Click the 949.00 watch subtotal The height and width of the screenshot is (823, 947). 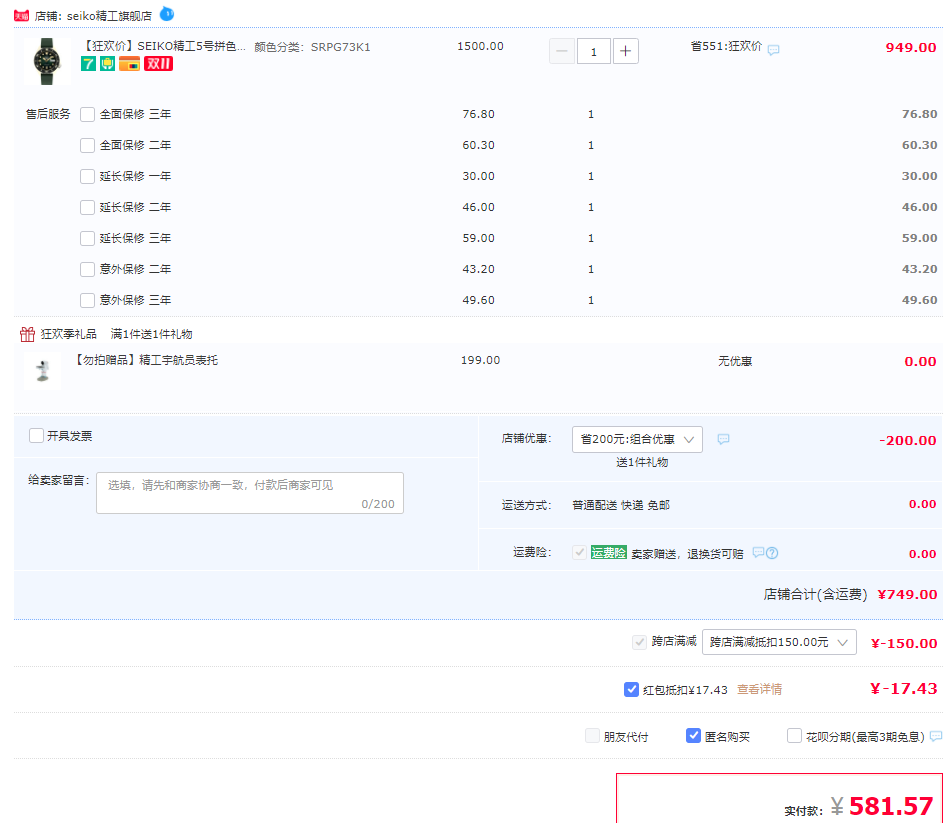(911, 48)
